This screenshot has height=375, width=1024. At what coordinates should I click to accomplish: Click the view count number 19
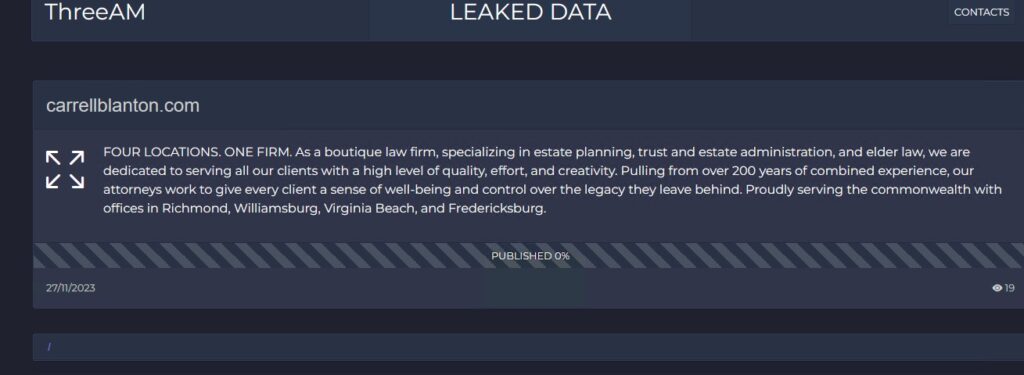1010,288
